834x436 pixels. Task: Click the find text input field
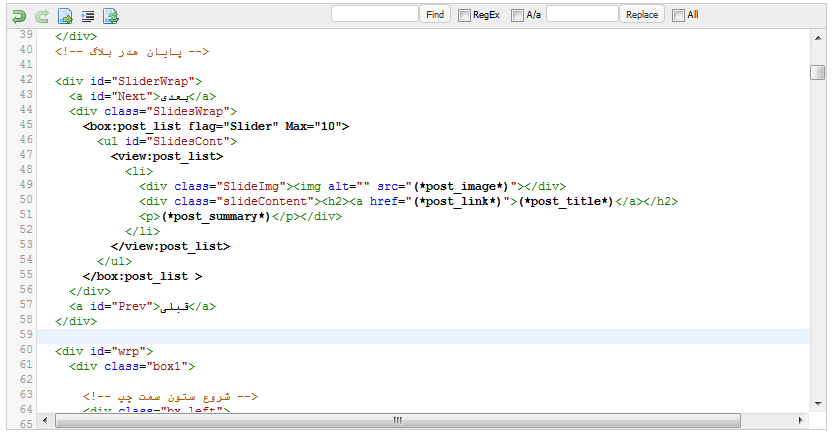(x=374, y=14)
